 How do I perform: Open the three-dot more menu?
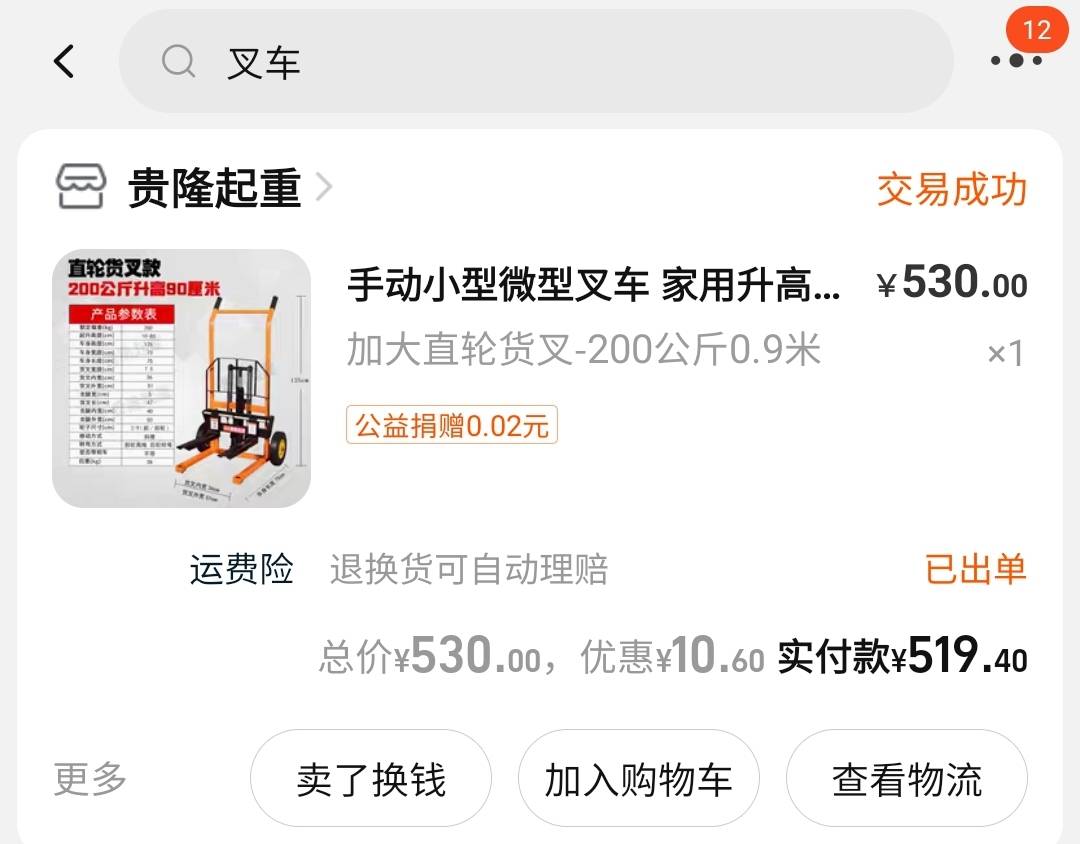coord(1016,61)
